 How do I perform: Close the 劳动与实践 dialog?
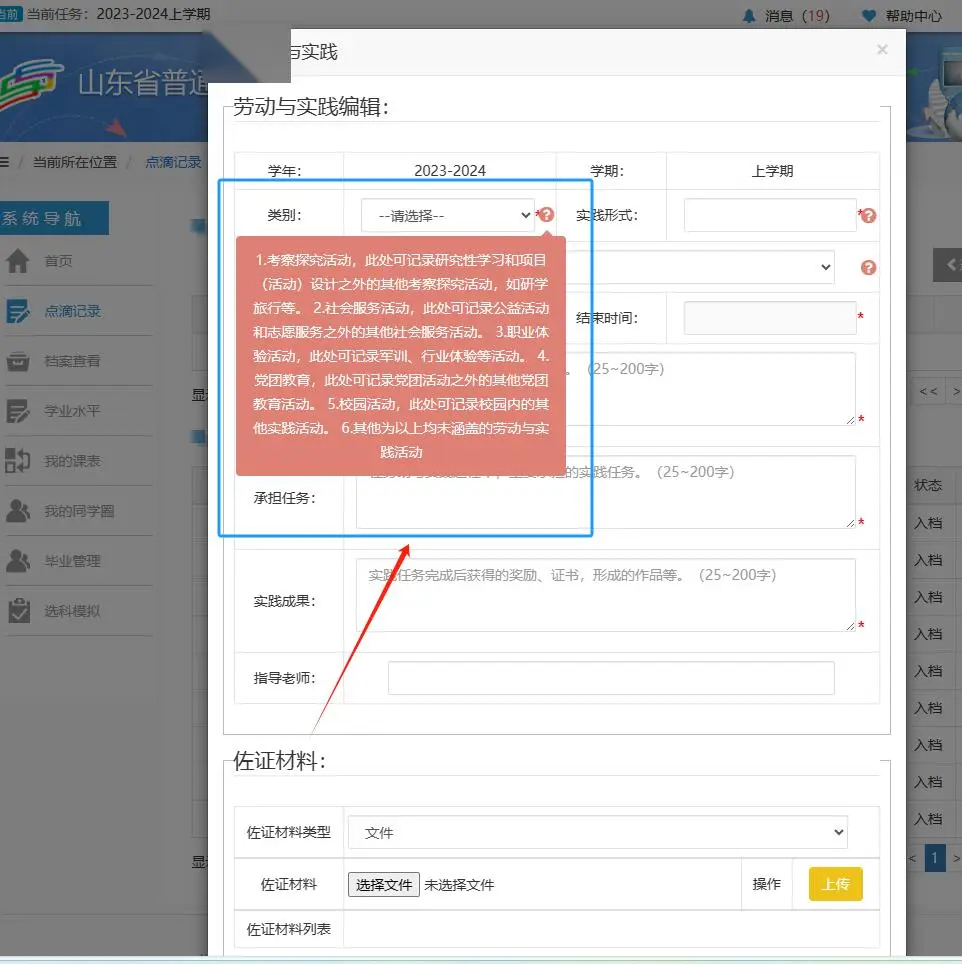[x=882, y=49]
